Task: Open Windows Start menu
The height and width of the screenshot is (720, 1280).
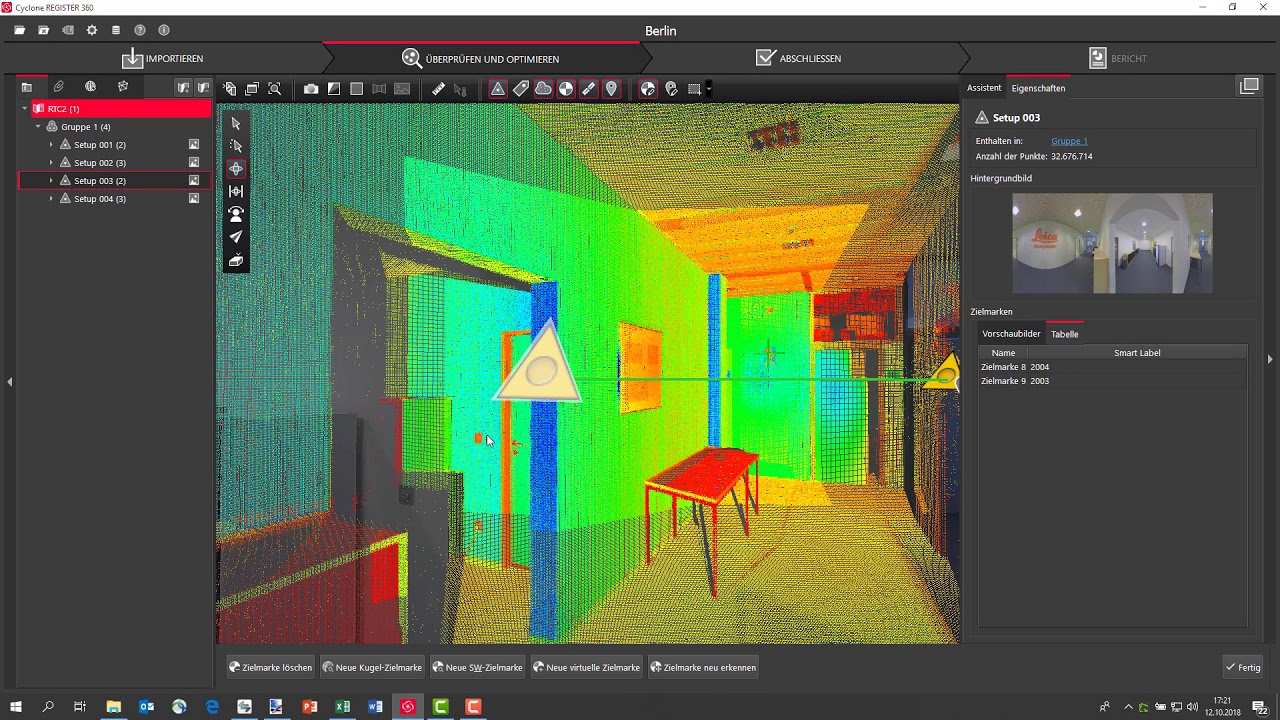Action: pos(16,707)
